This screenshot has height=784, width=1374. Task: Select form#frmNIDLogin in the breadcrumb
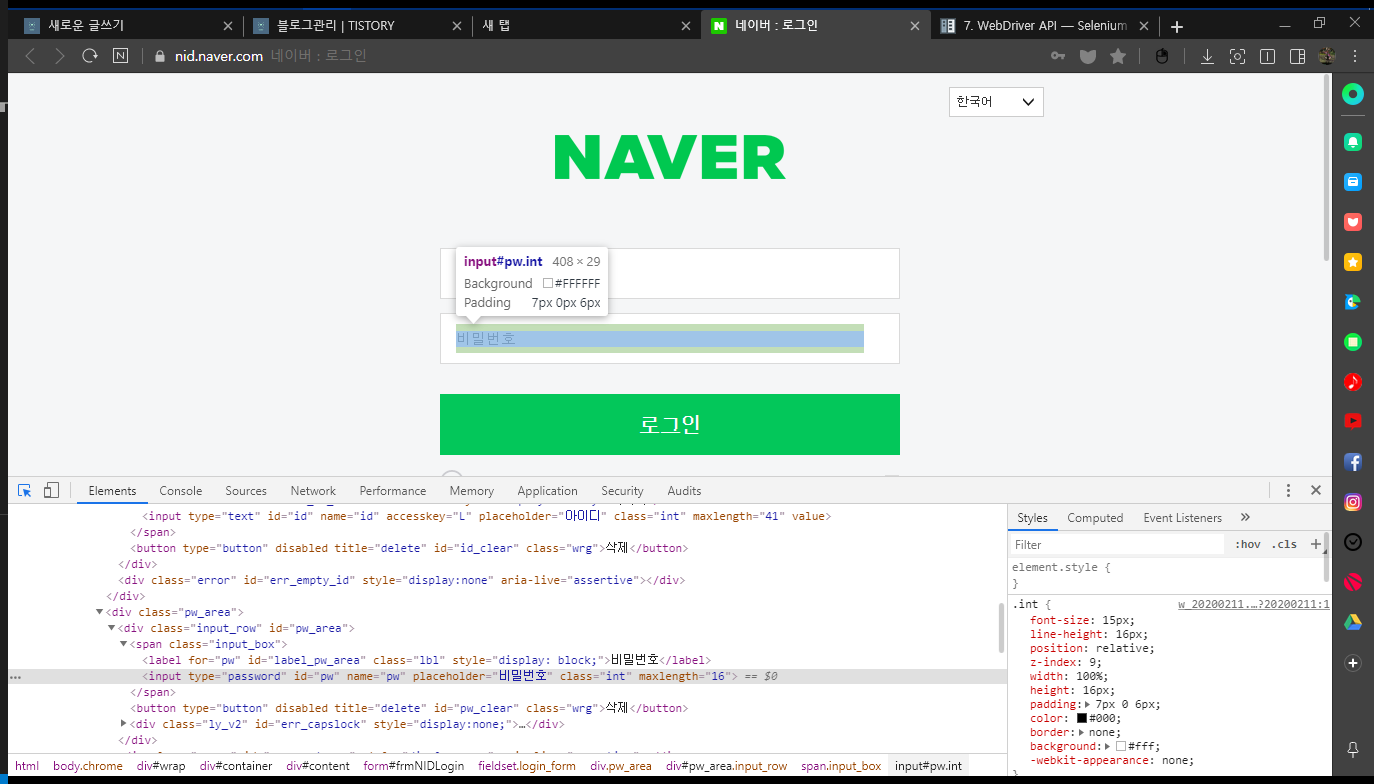pyautogui.click(x=414, y=766)
